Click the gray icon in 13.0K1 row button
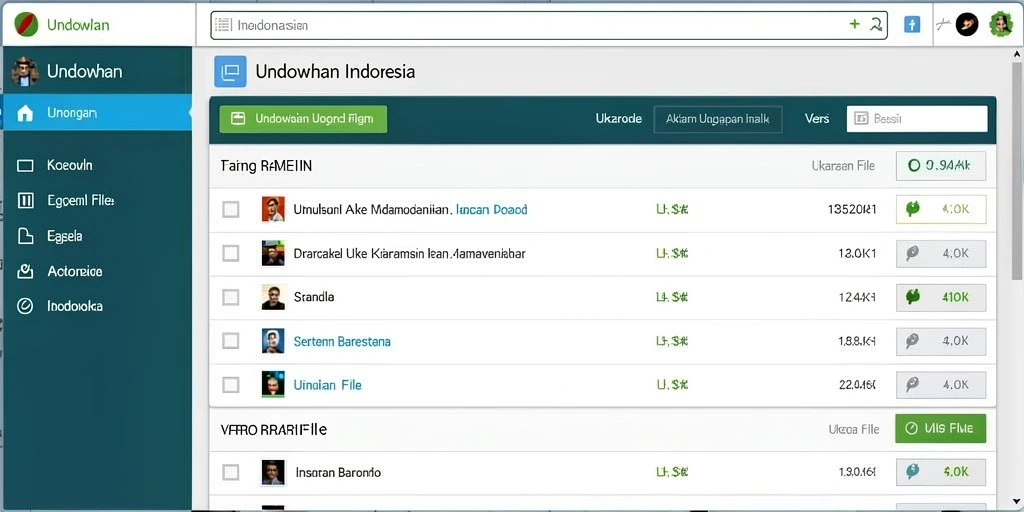The height and width of the screenshot is (512, 1024). [912, 253]
